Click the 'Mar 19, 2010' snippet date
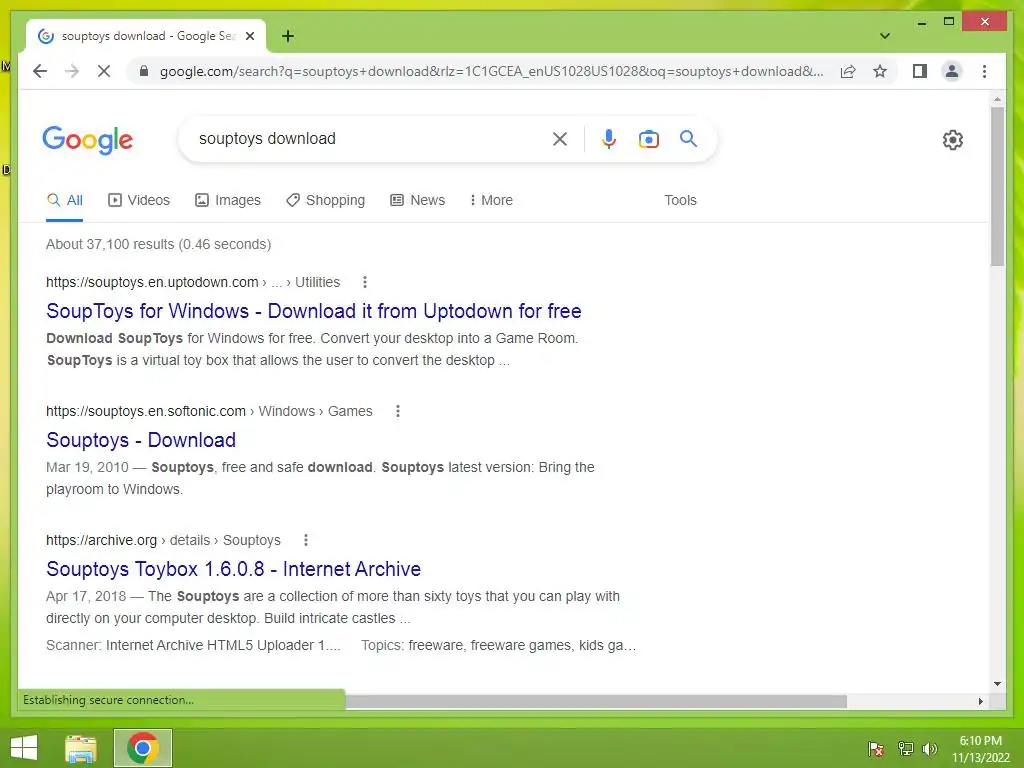This screenshot has width=1024, height=768. [87, 468]
